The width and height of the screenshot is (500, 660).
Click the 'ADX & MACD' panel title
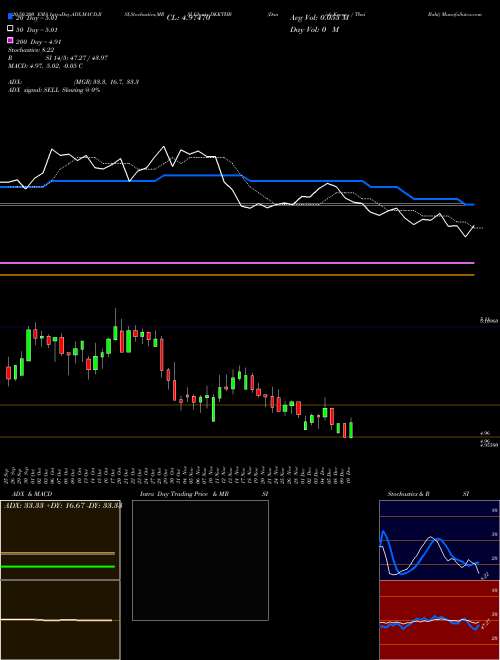(32, 494)
